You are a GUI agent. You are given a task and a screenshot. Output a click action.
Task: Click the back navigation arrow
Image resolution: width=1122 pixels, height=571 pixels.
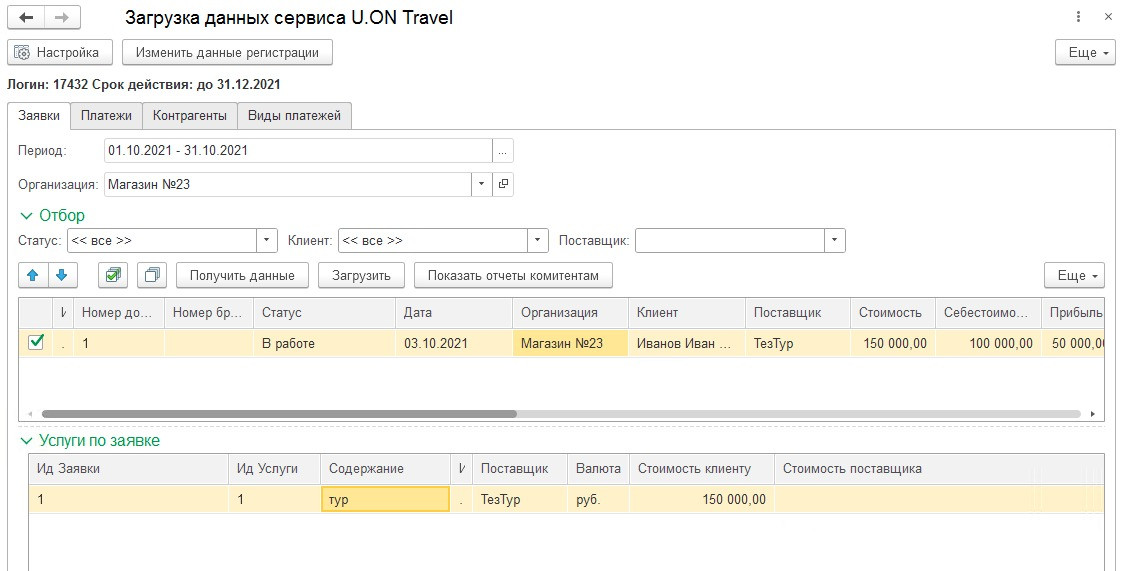pyautogui.click(x=26, y=18)
